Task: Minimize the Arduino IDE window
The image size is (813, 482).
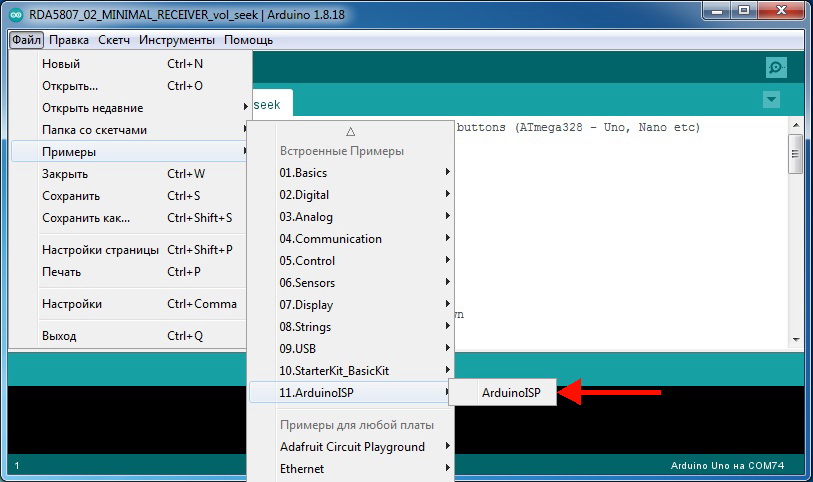Action: pyautogui.click(x=717, y=12)
